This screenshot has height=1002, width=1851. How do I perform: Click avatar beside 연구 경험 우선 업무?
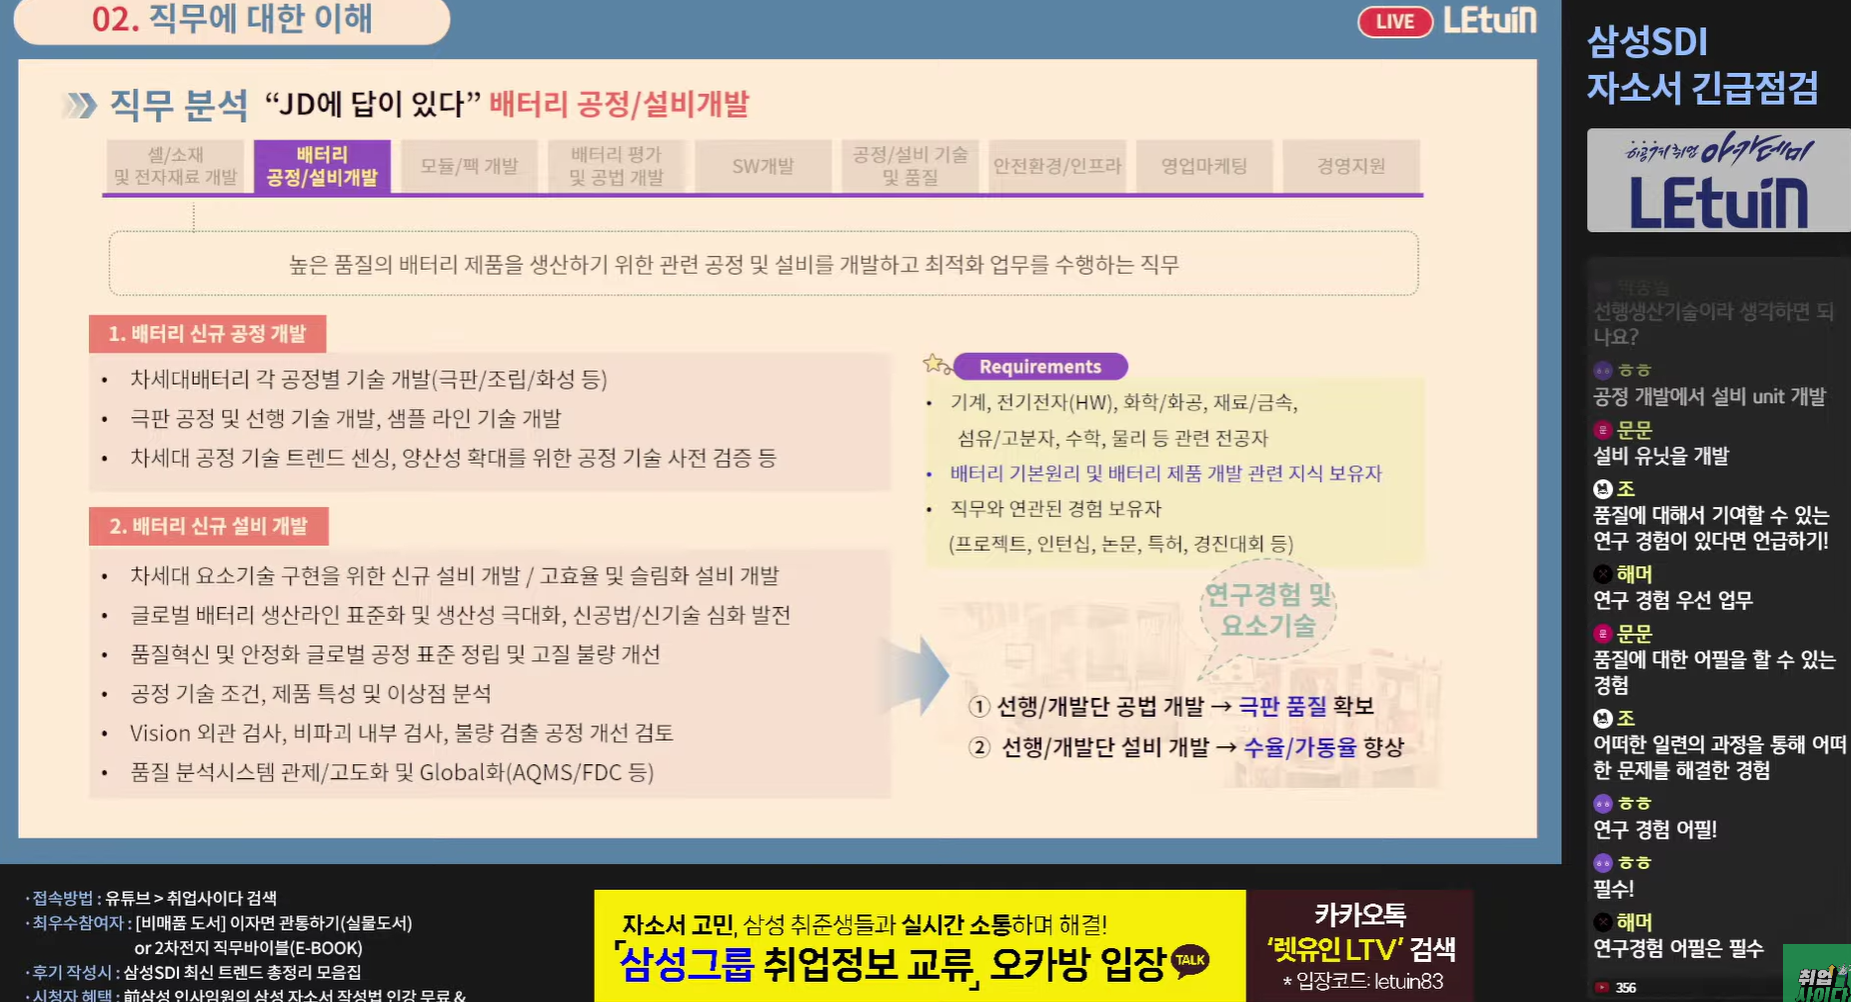tap(1603, 574)
